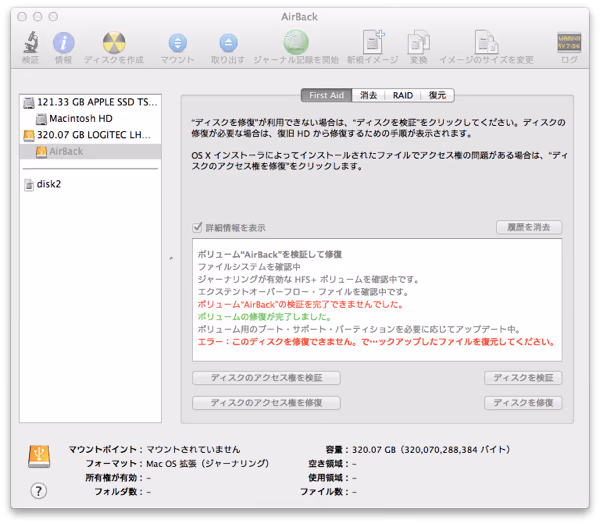This screenshot has height=524, width=600.
Task: Click the 履歴を消去 button
Action: tap(529, 227)
